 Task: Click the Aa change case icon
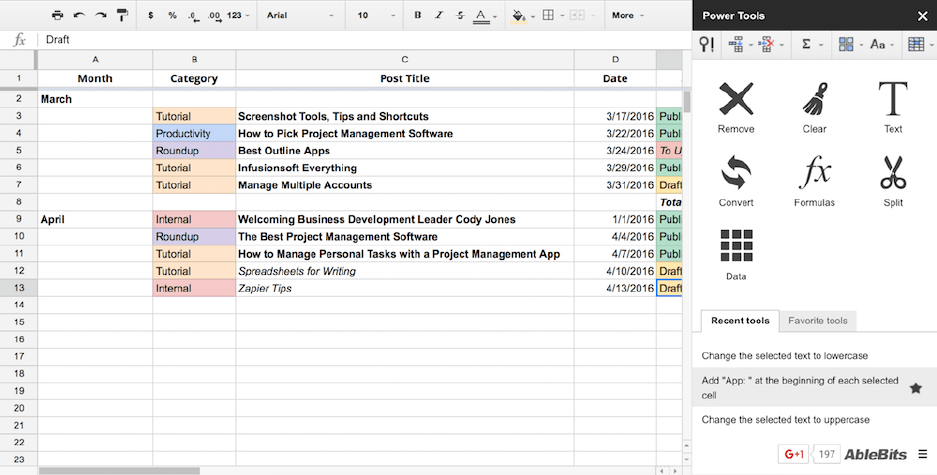coord(877,44)
